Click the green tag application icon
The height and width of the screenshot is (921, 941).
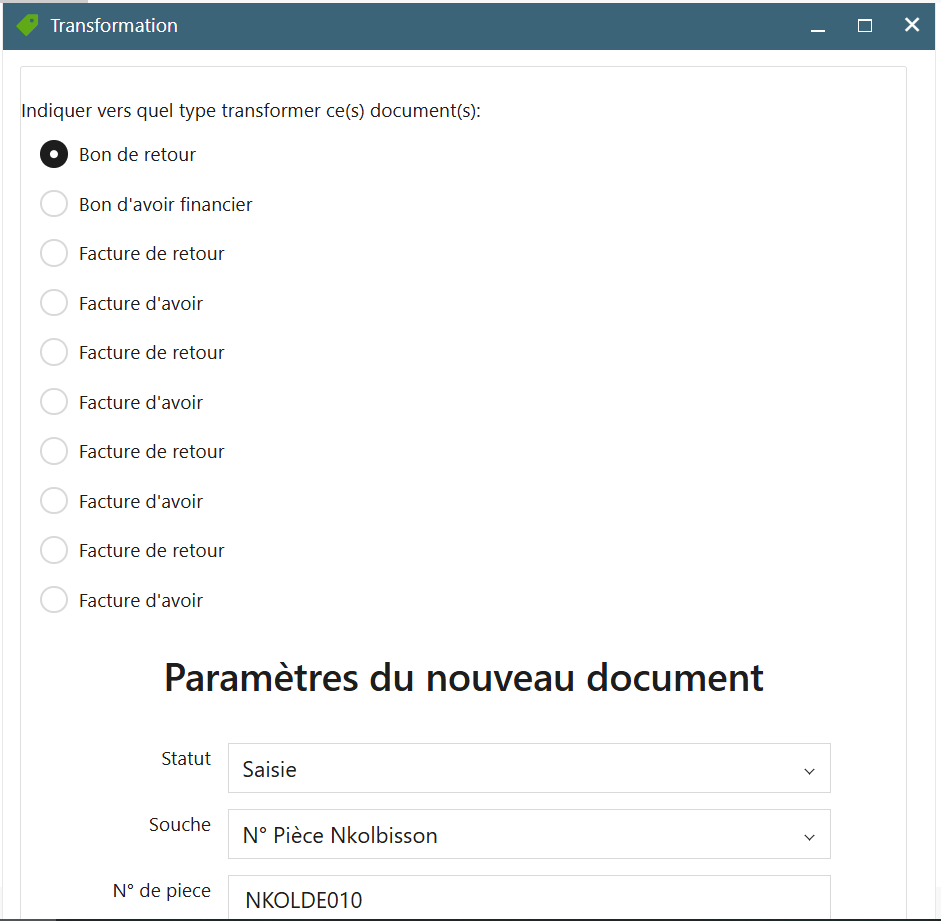click(28, 25)
